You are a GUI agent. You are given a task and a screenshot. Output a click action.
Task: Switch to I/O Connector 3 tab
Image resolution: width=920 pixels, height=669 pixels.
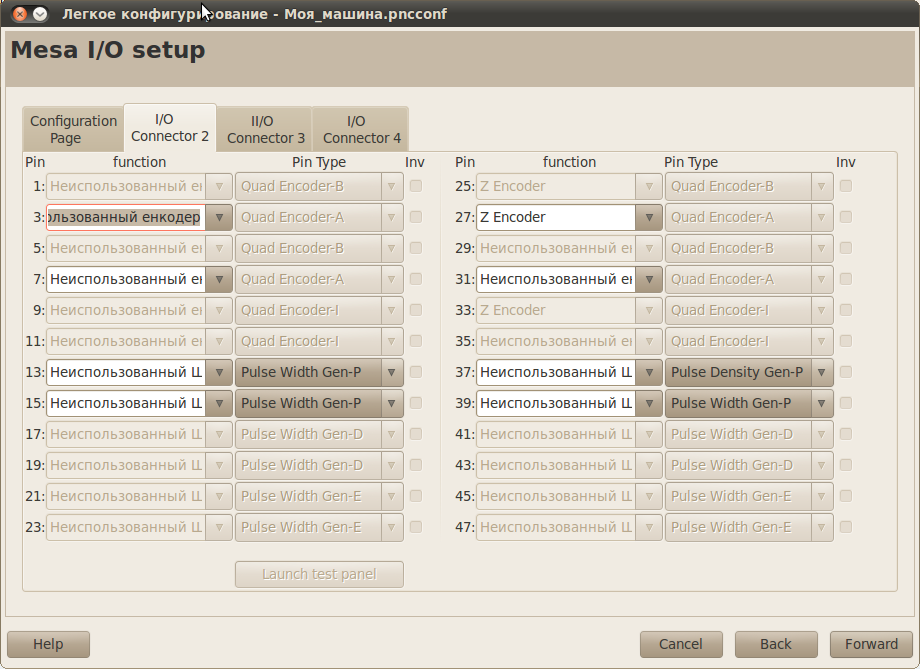coord(265,129)
